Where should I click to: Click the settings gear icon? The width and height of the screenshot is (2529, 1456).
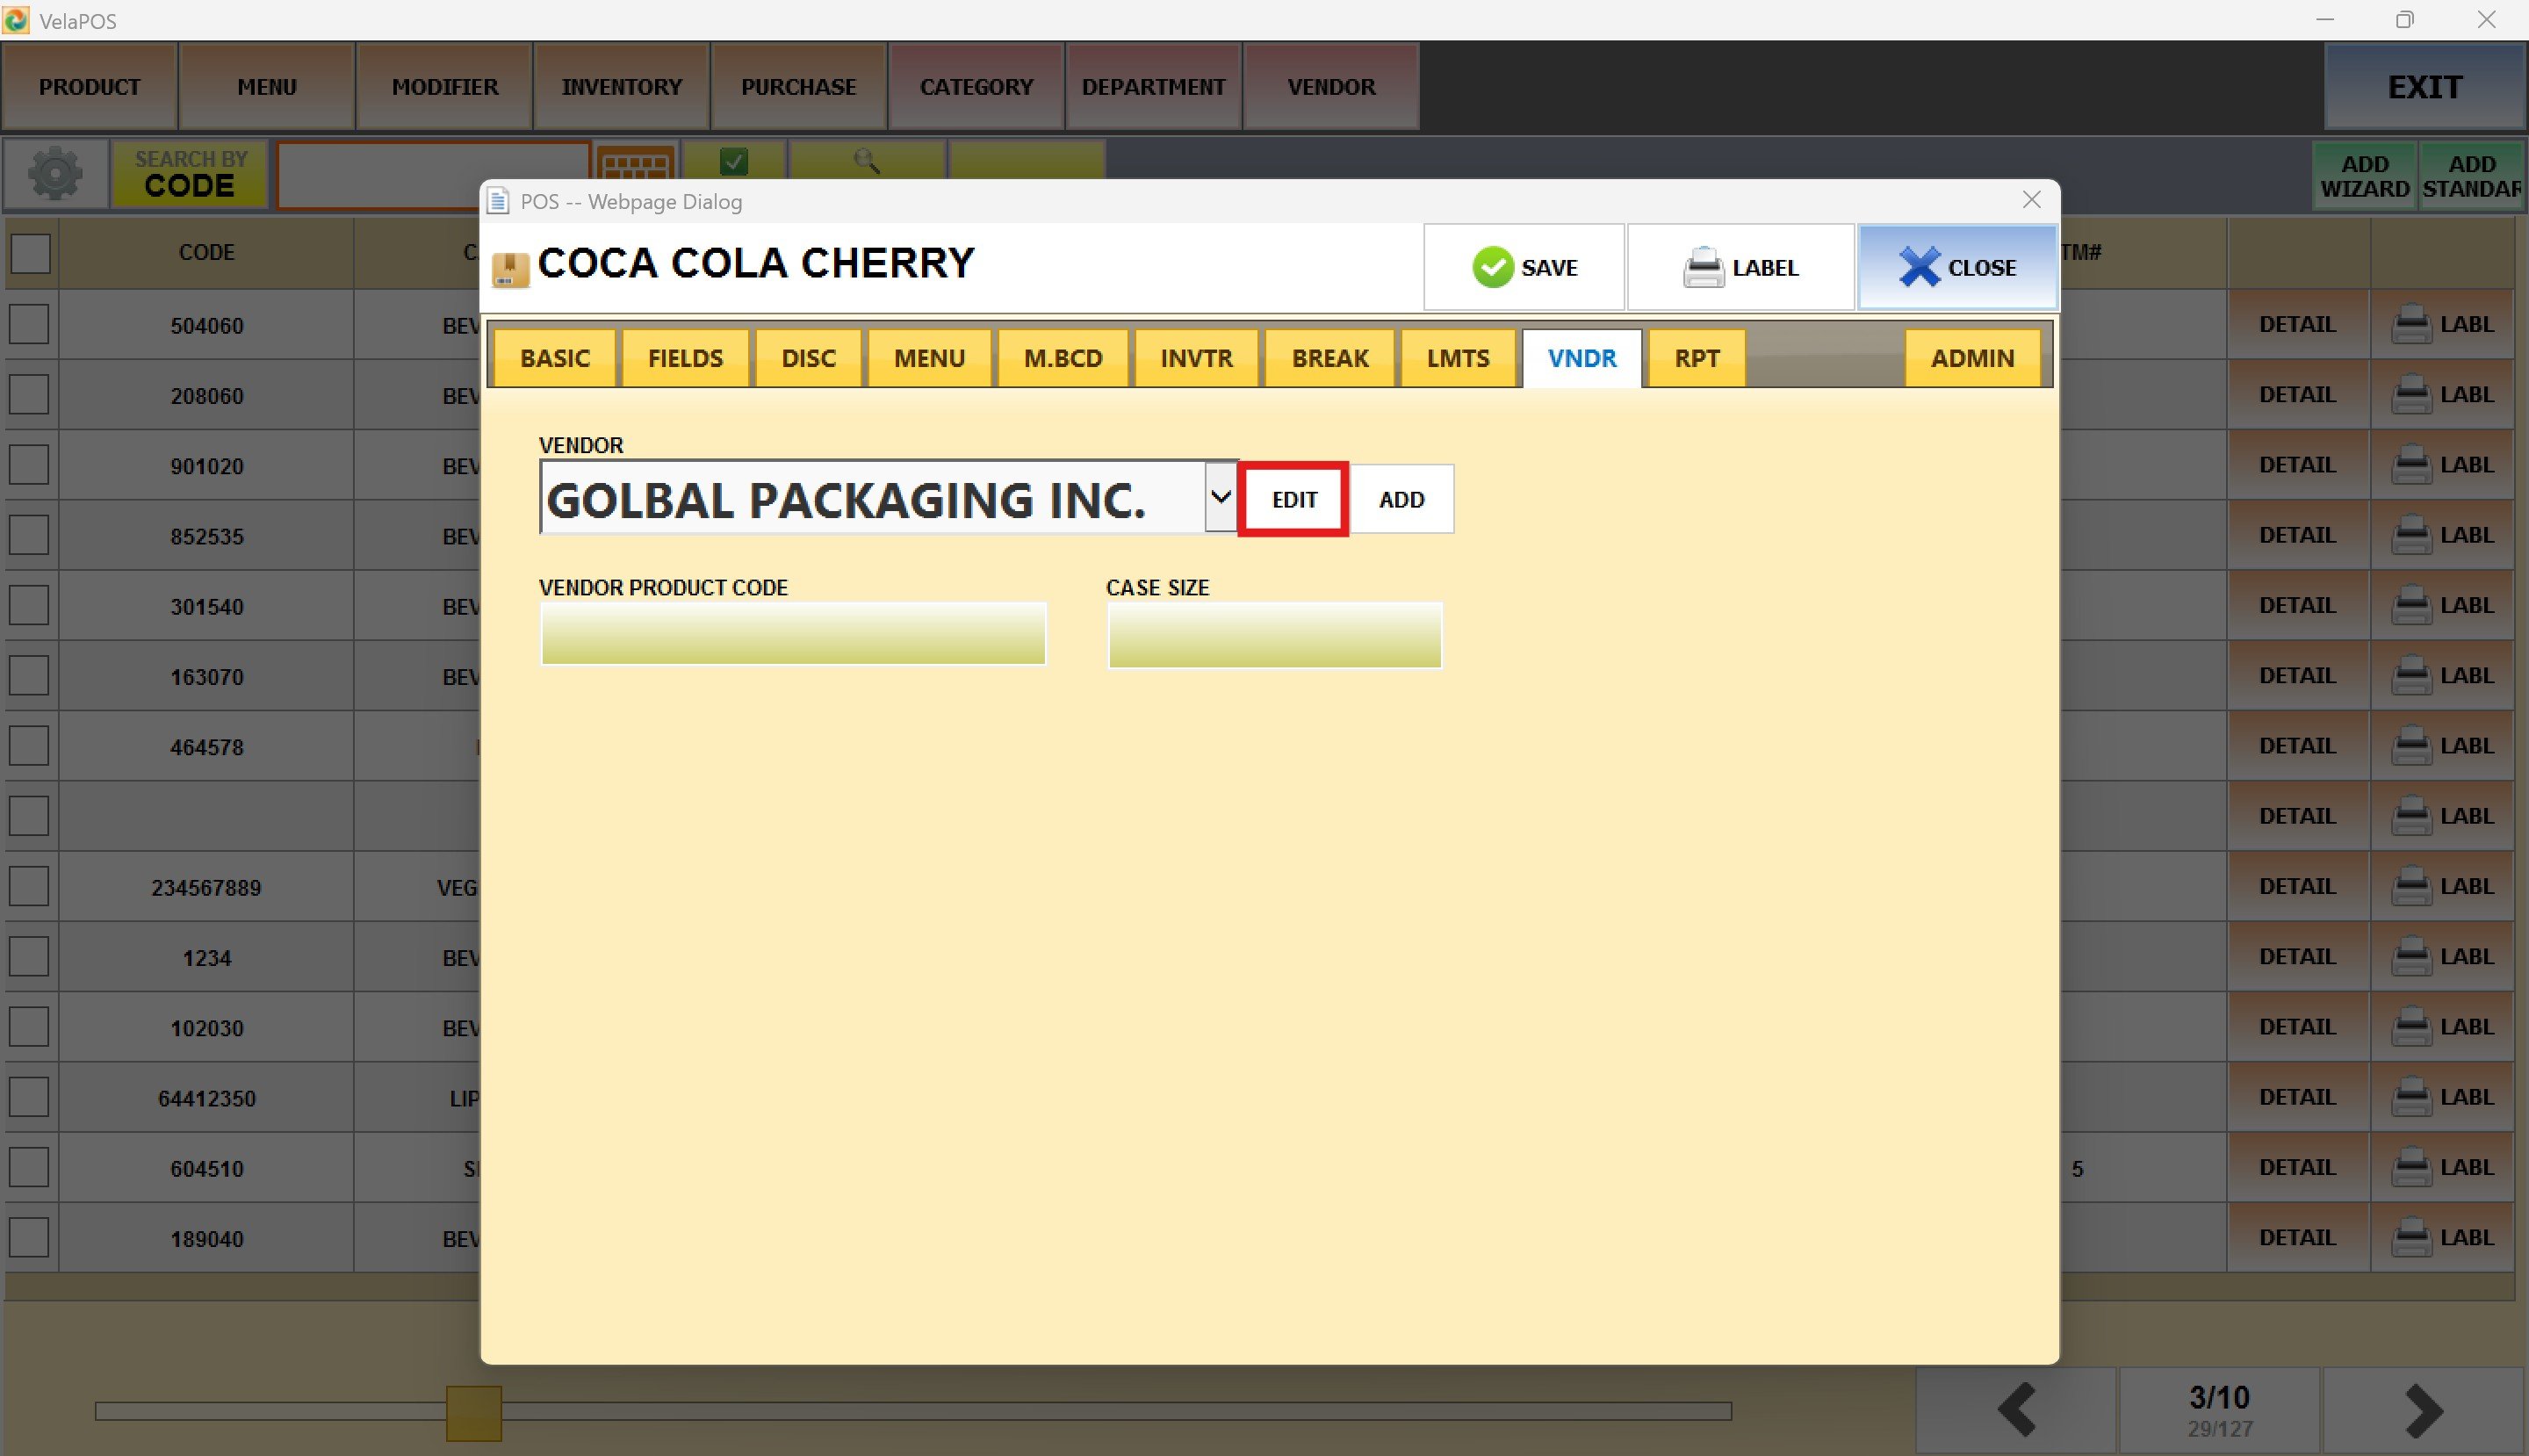click(55, 174)
